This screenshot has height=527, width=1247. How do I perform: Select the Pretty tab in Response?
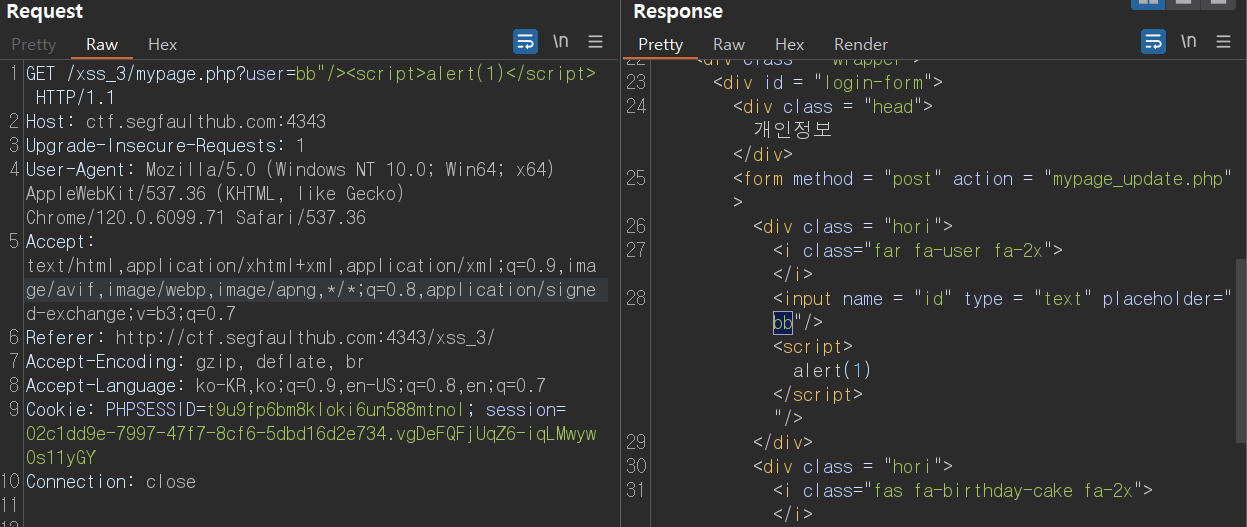coord(661,44)
